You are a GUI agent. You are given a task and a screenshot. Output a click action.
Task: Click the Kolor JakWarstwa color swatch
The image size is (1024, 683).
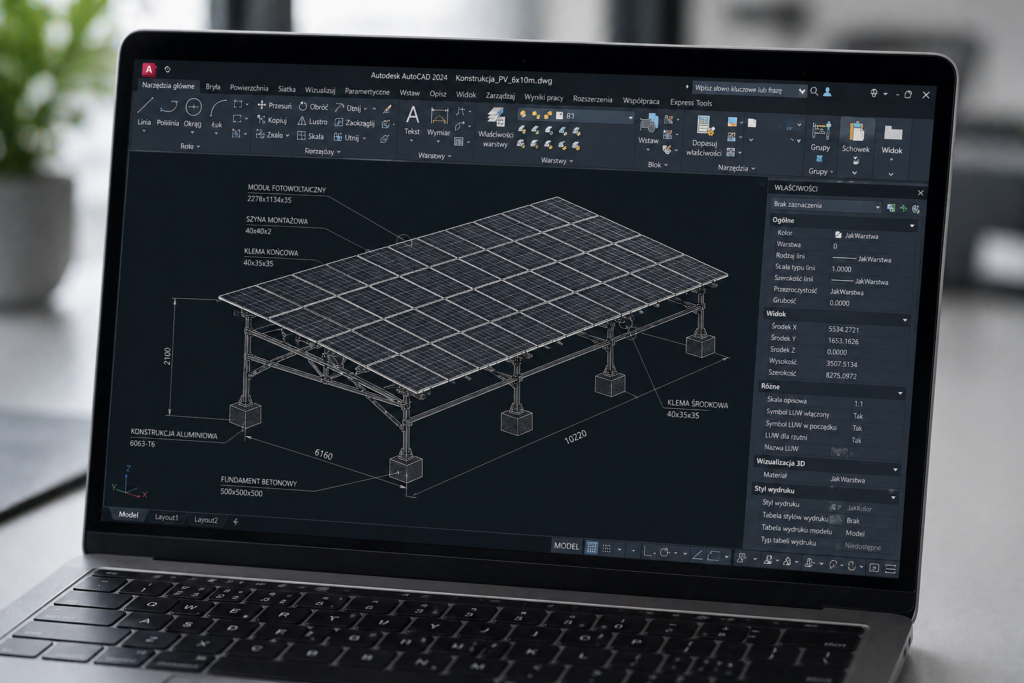(838, 234)
